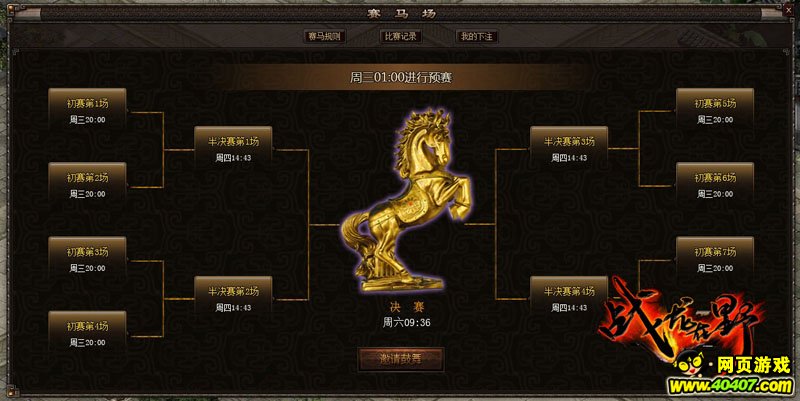This screenshot has width=800, height=401.
Task: Click the 邀请鼓舞 invite button
Action: click(x=401, y=359)
